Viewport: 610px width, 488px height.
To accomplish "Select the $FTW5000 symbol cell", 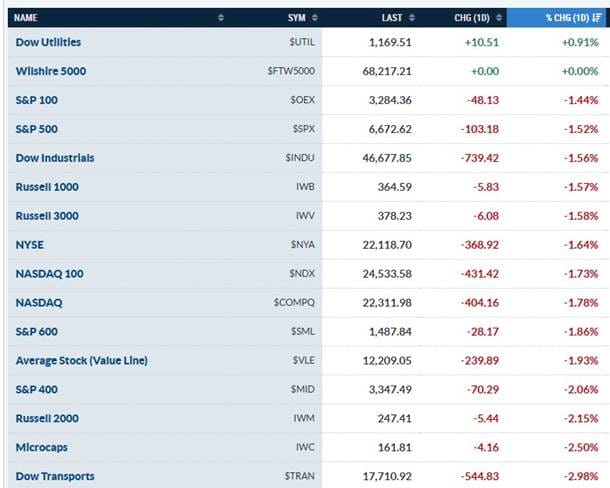I will pos(291,71).
